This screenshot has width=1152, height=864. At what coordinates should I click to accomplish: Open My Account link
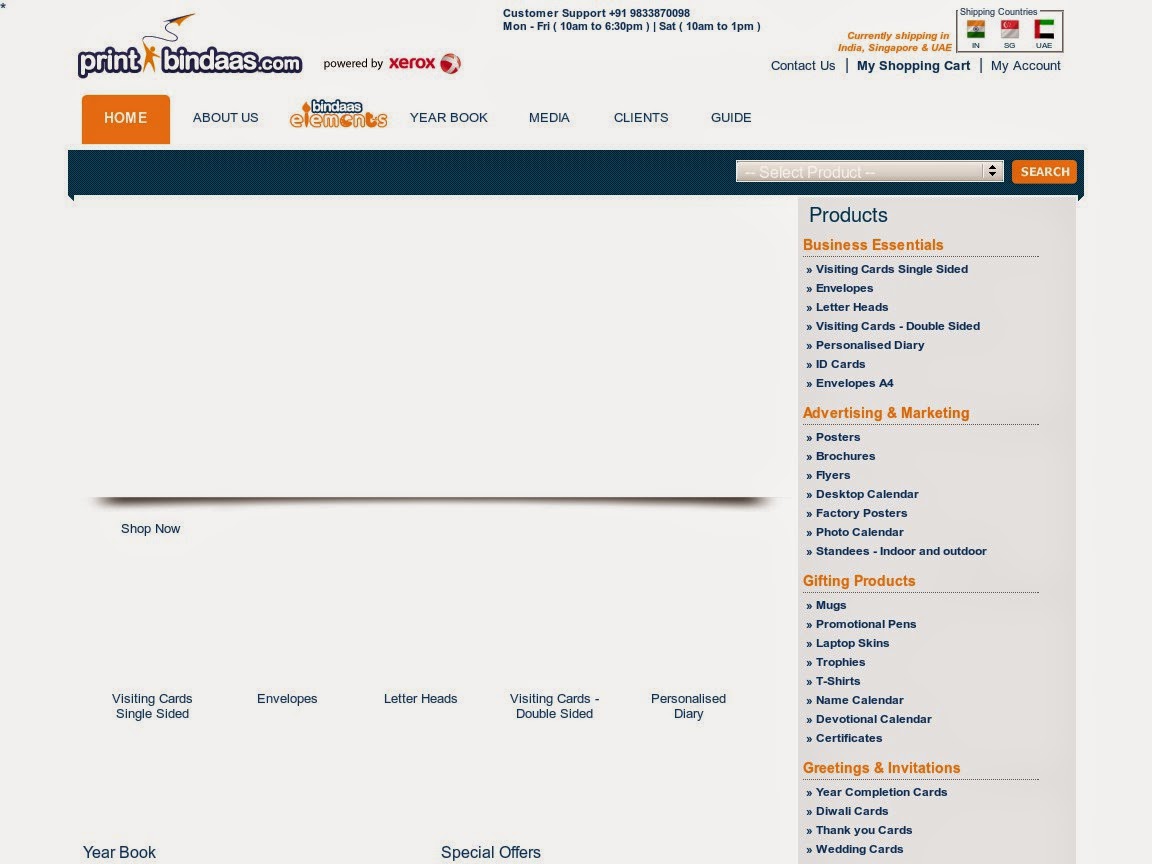[1026, 65]
